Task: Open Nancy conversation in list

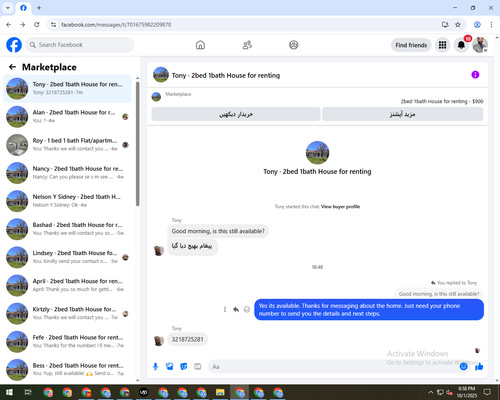Action: [67, 173]
